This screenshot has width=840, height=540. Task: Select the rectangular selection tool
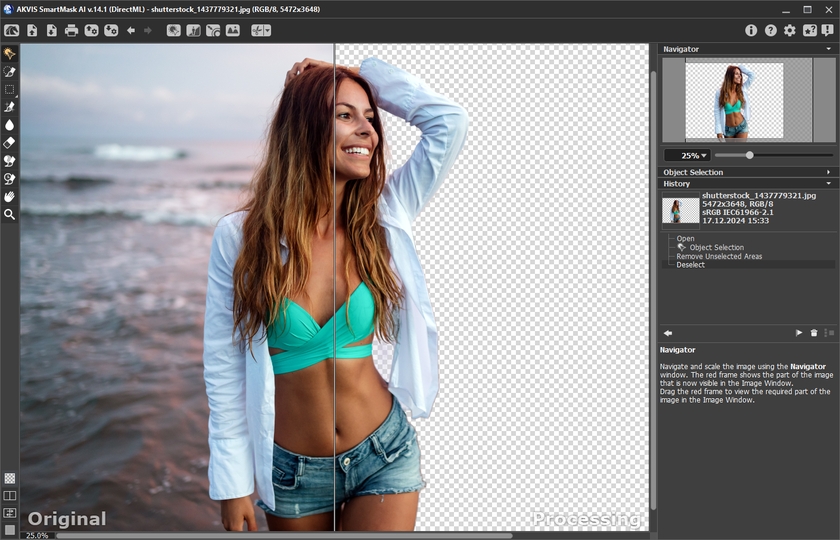coord(9,89)
